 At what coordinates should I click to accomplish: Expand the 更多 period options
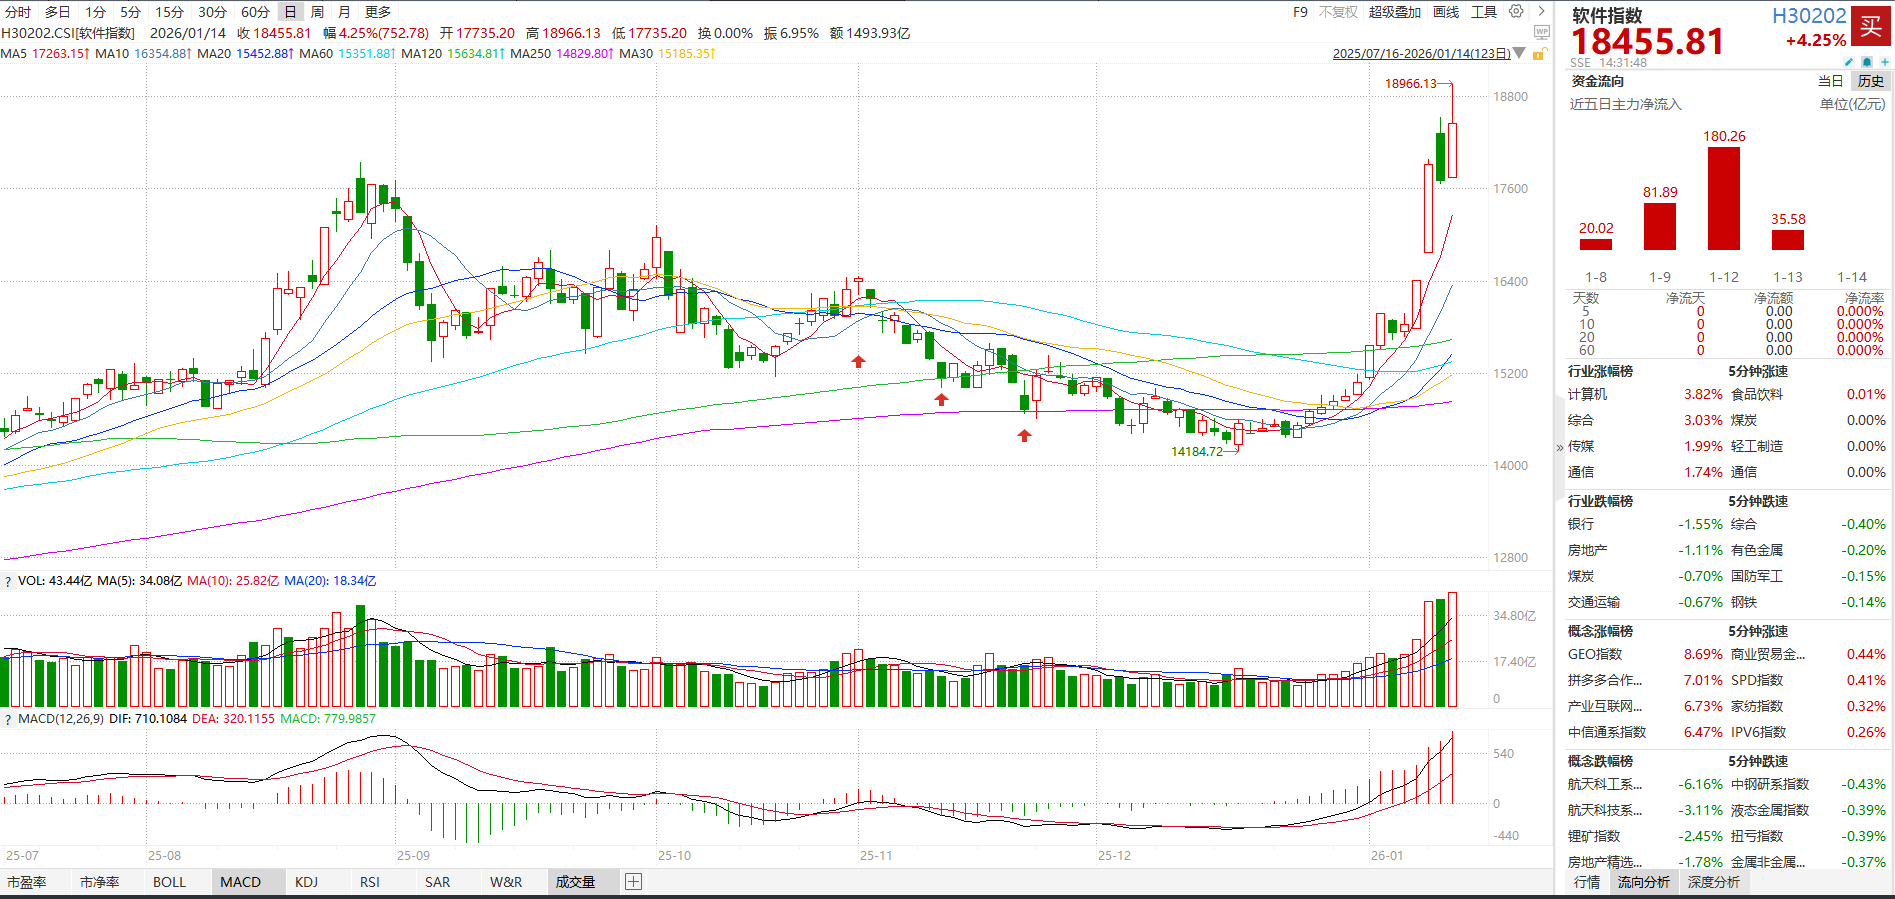(x=378, y=12)
